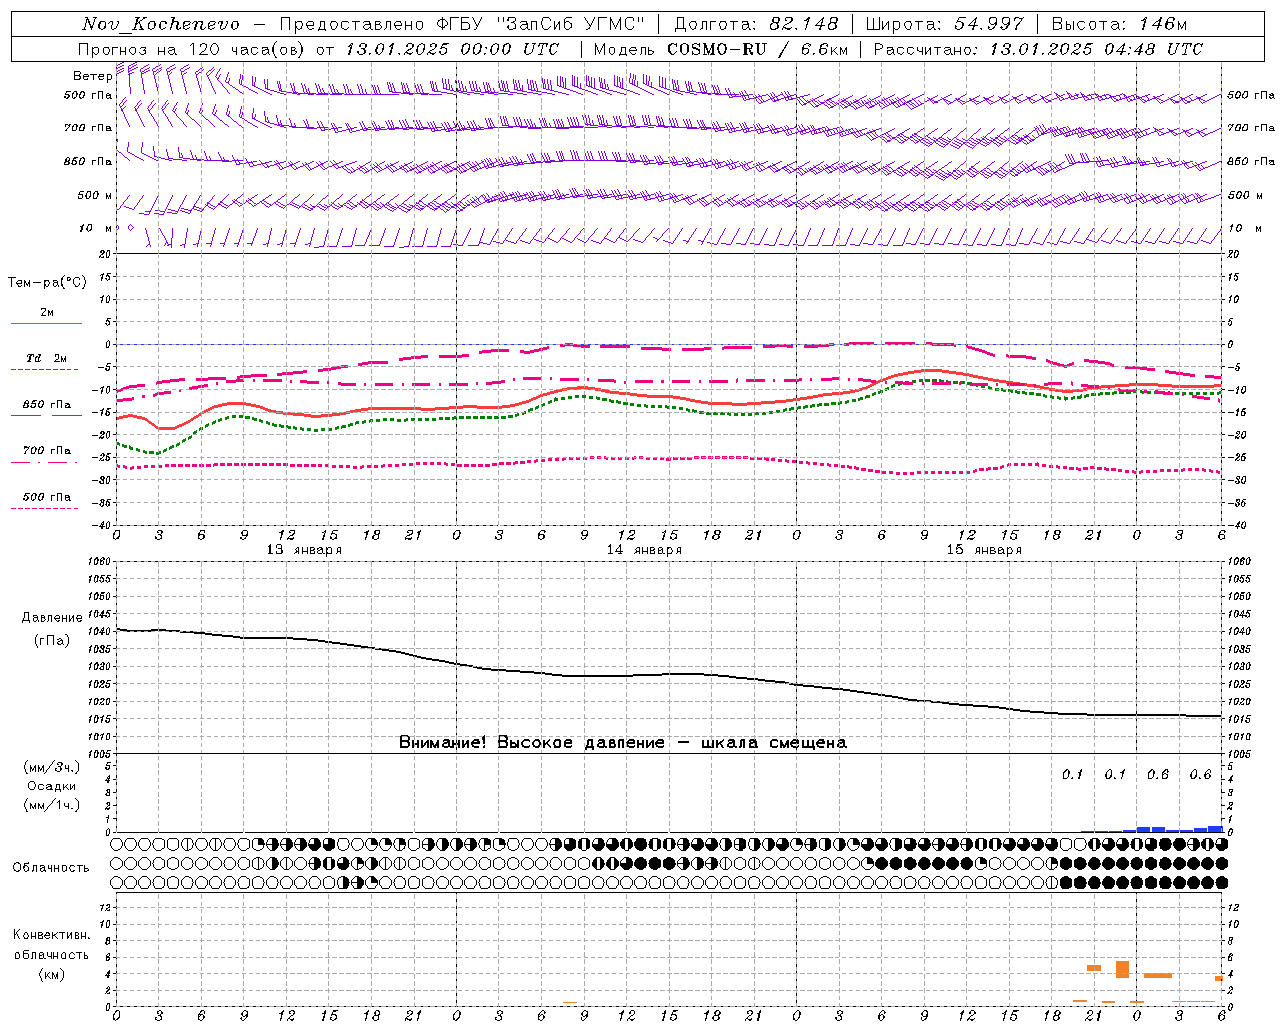Image resolution: width=1280 pixels, height=1024 pixels.
Task: Click the Конвективн. облачность panel label
Action: click(x=51, y=945)
